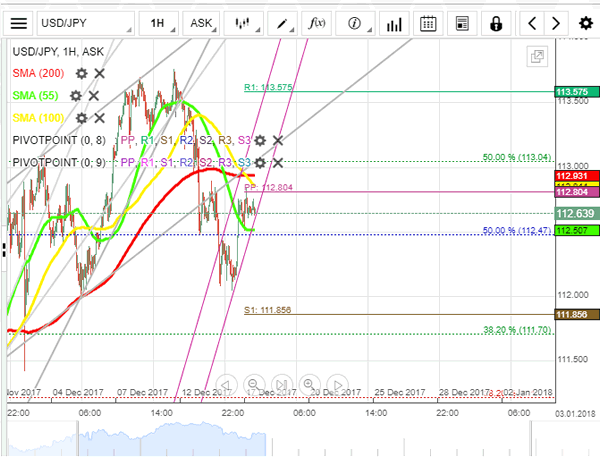Click the pop-out chart icon

pyautogui.click(x=535, y=57)
